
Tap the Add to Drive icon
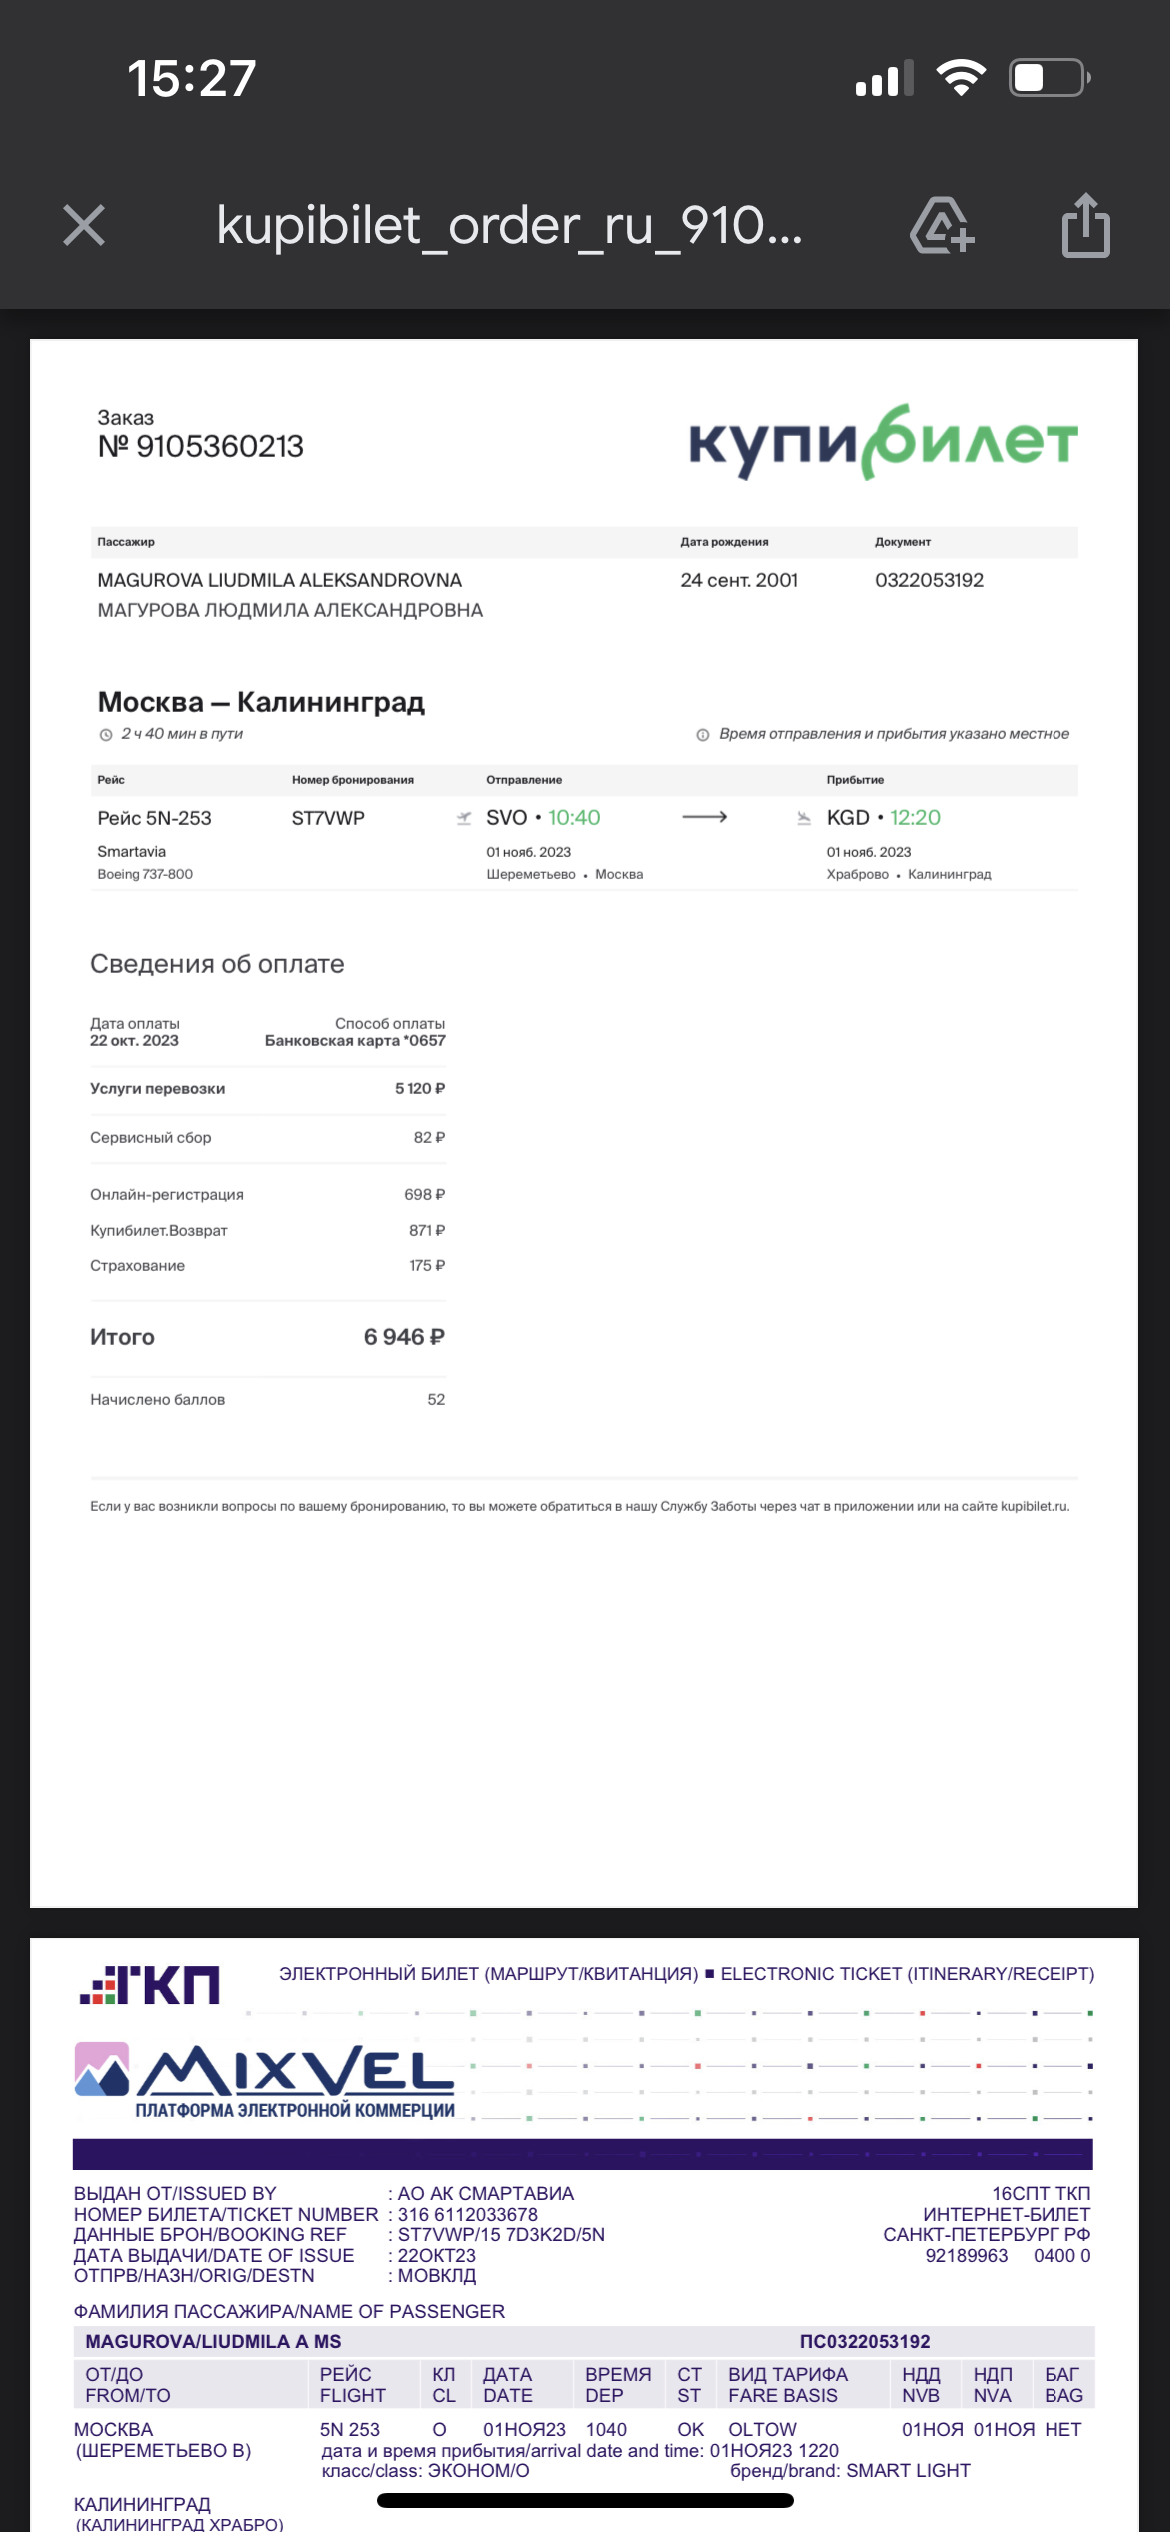point(941,225)
